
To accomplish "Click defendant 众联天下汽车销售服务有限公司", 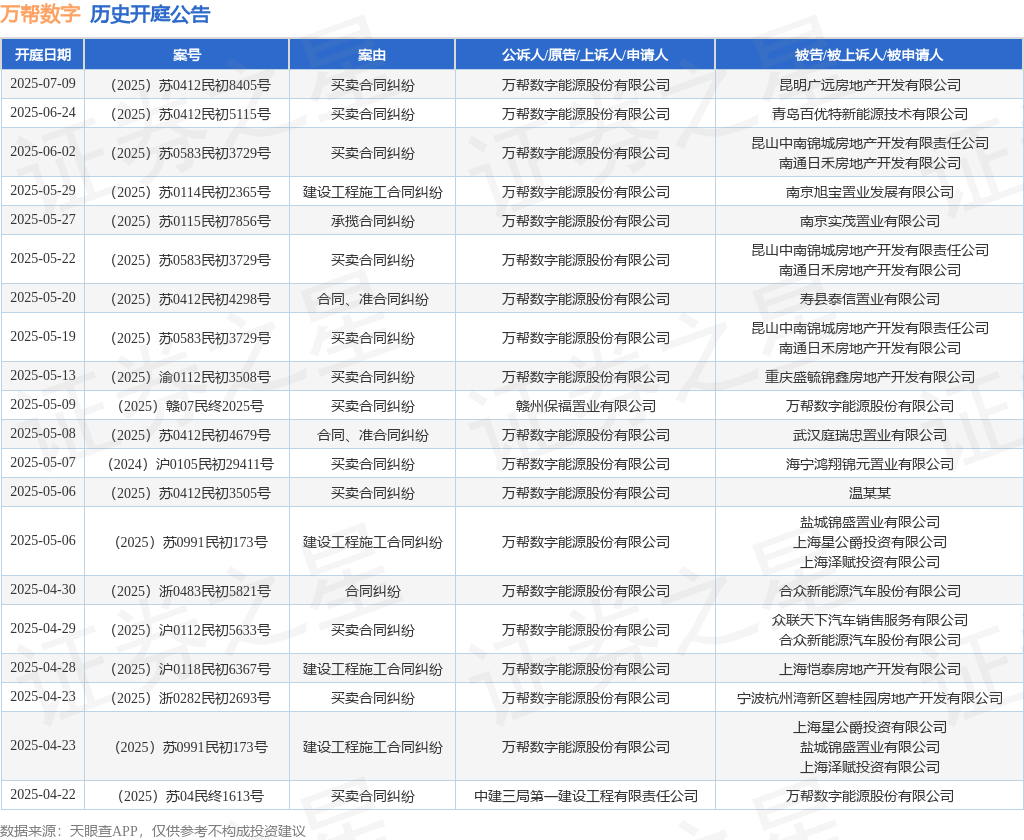I will [869, 620].
